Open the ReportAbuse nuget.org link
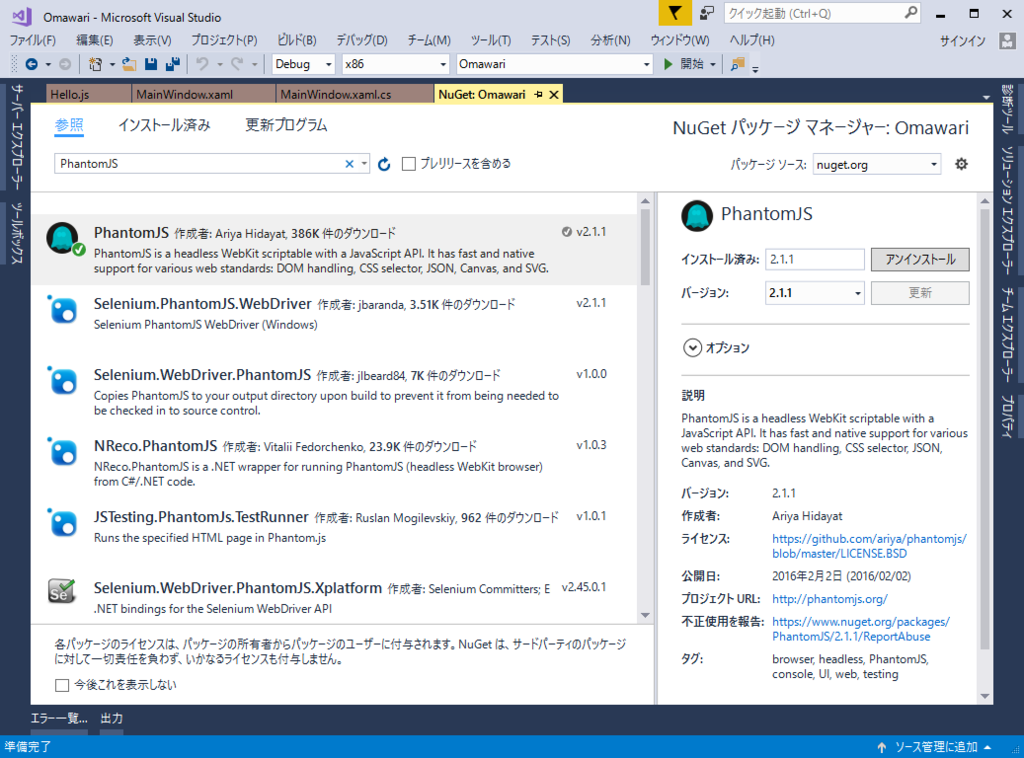This screenshot has width=1024, height=758. pyautogui.click(x=861, y=629)
